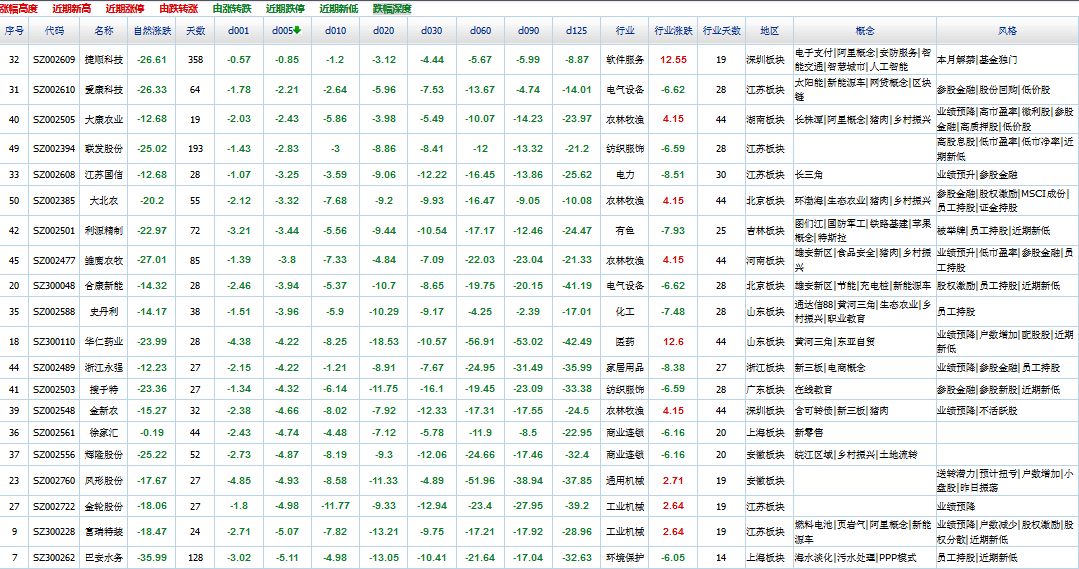The width and height of the screenshot is (1079, 569).
Task: Select stock code SZ300048
Action: pyautogui.click(x=54, y=286)
